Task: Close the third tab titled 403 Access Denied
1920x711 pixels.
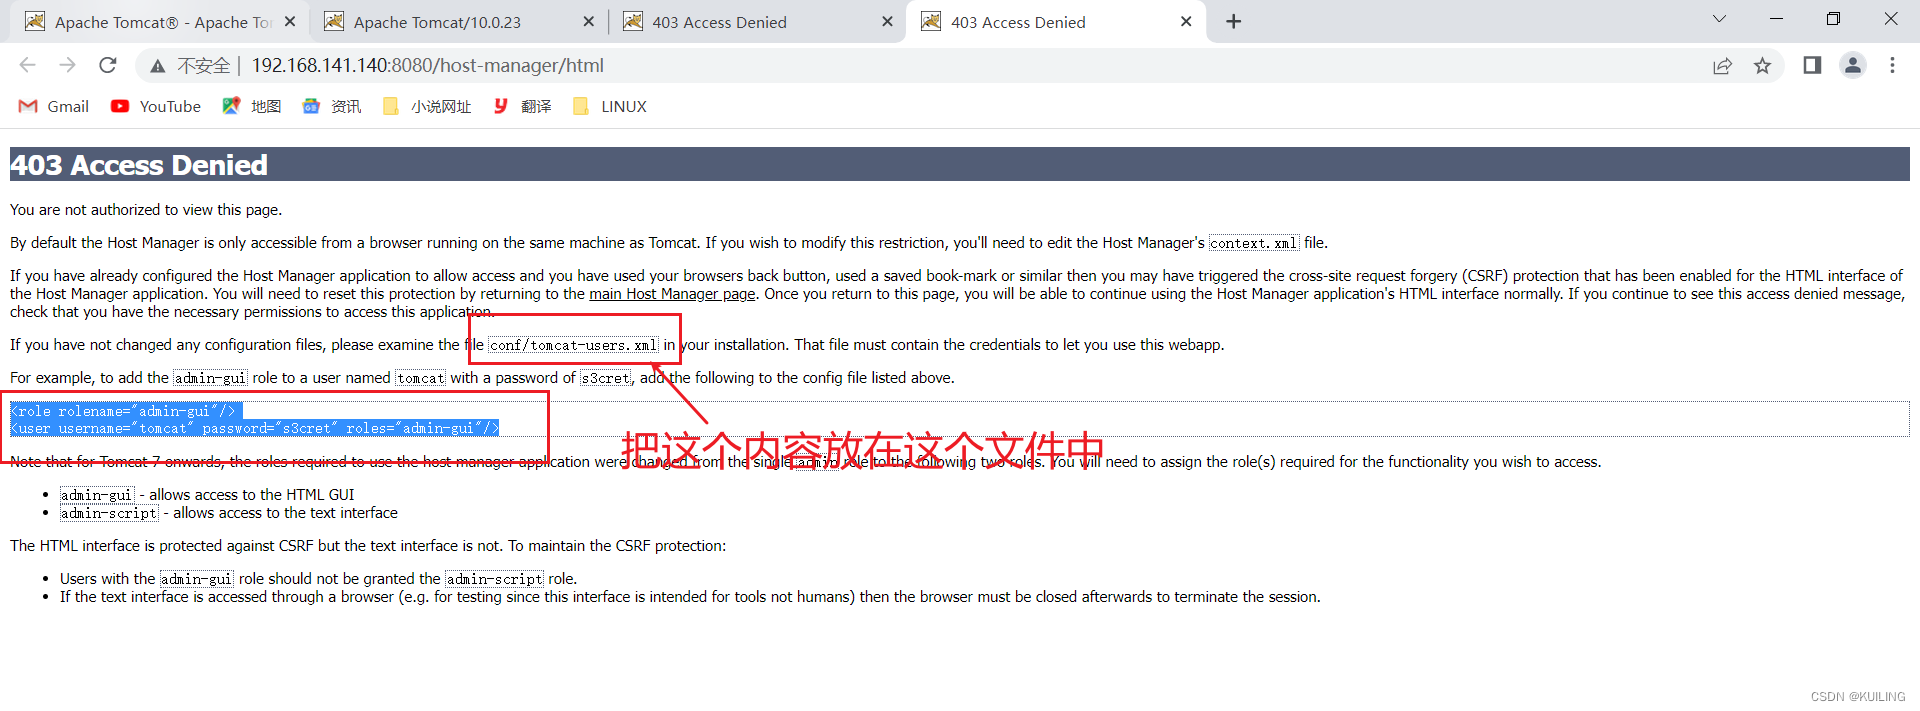Action: tap(887, 22)
